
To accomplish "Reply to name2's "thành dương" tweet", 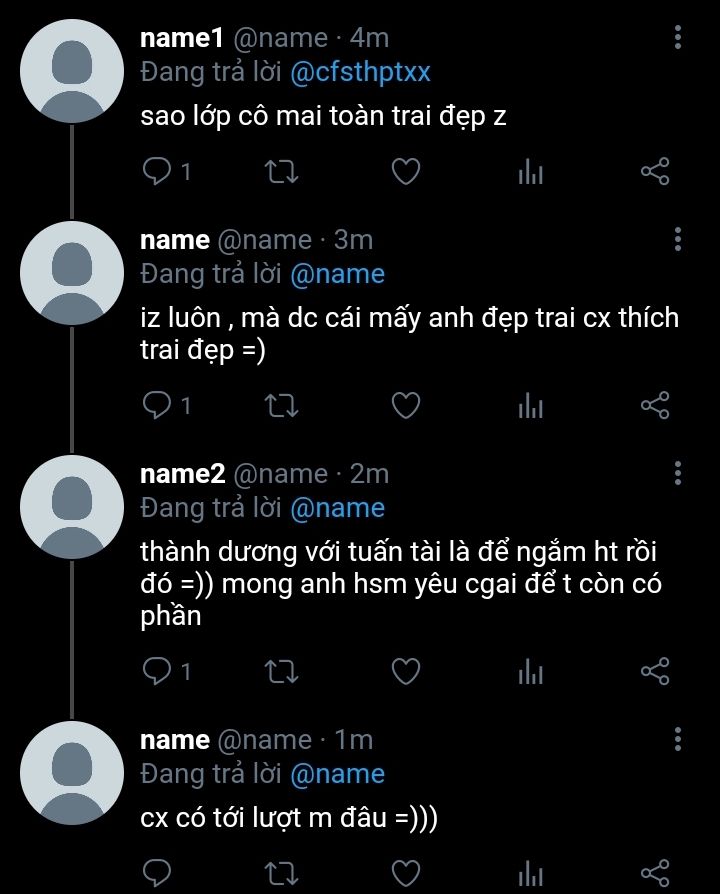I will click(x=157, y=671).
